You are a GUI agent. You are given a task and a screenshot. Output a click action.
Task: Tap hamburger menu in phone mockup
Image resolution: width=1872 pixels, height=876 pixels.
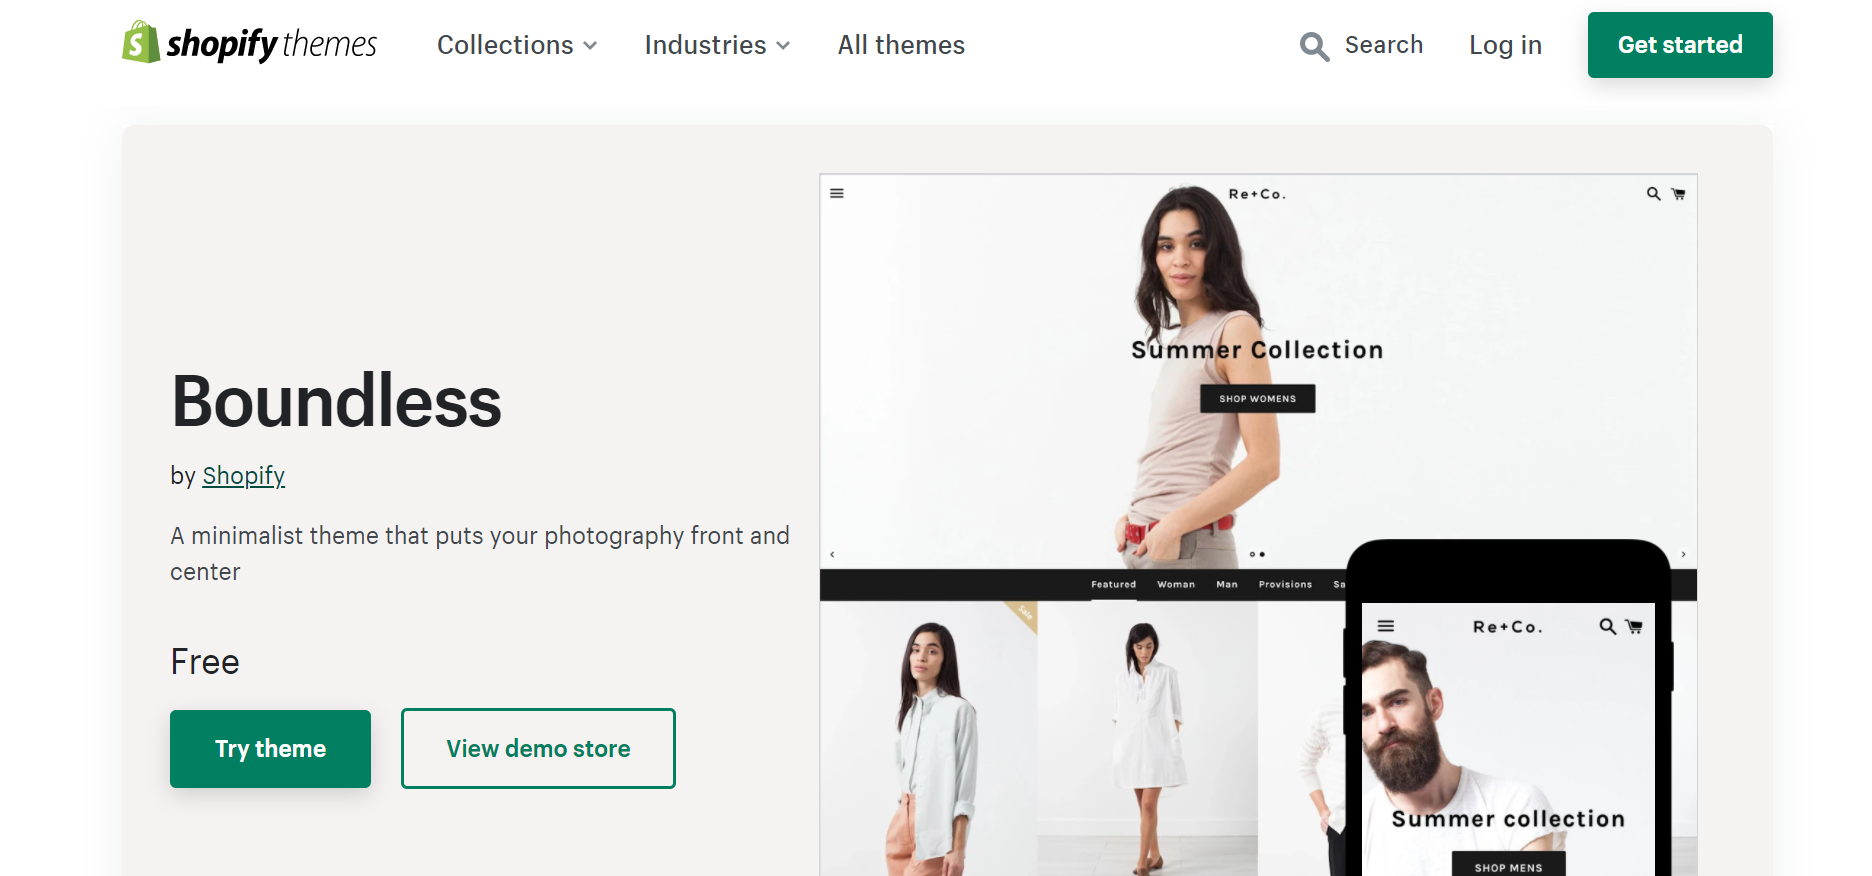1386,626
